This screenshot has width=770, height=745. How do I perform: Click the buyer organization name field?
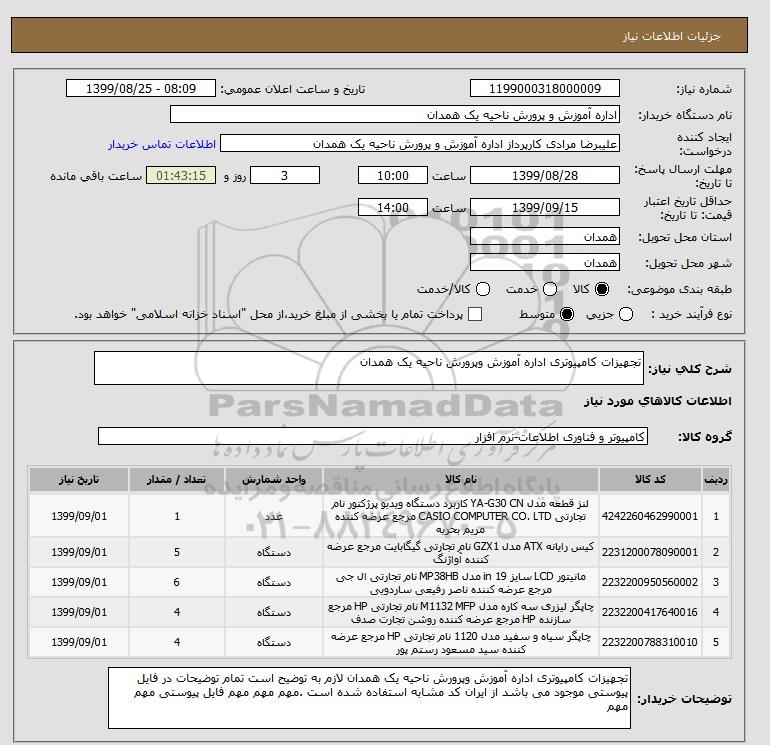pyautogui.click(x=395, y=115)
